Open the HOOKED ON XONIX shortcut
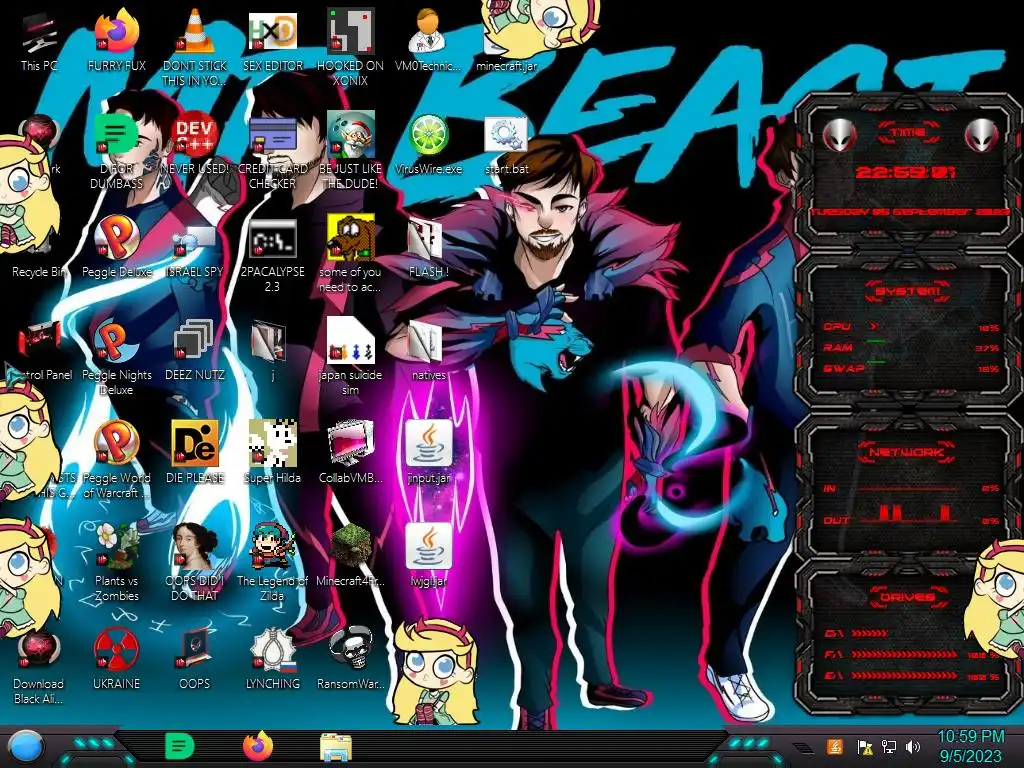 [x=351, y=47]
